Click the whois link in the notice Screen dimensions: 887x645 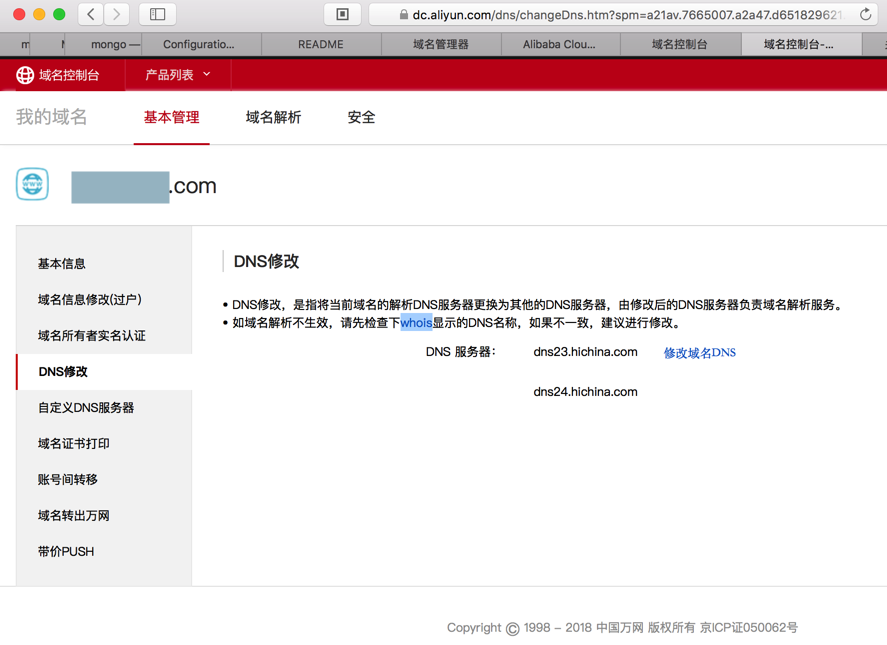(x=416, y=322)
